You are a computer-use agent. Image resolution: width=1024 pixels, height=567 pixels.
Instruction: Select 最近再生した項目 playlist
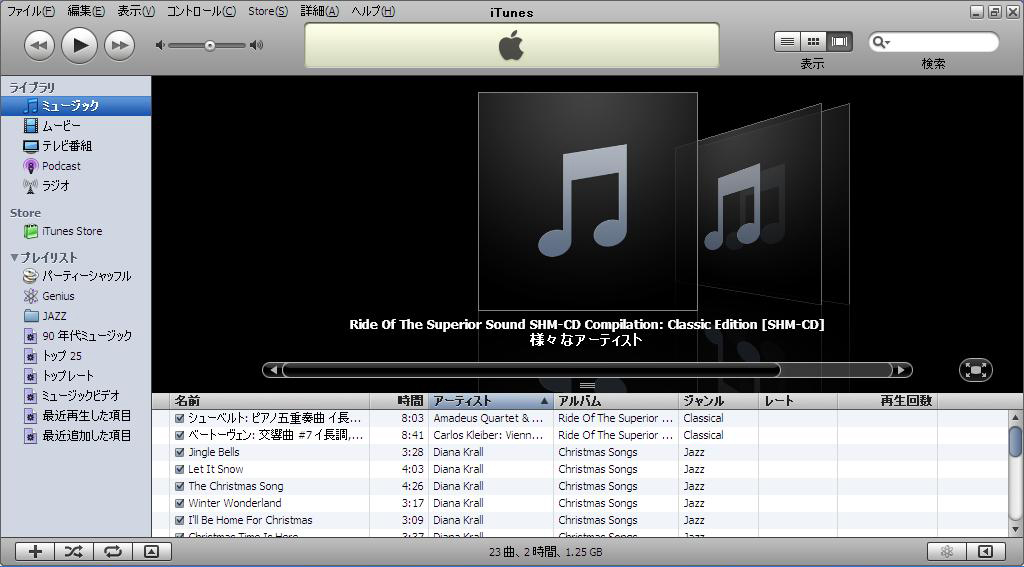coord(76,415)
